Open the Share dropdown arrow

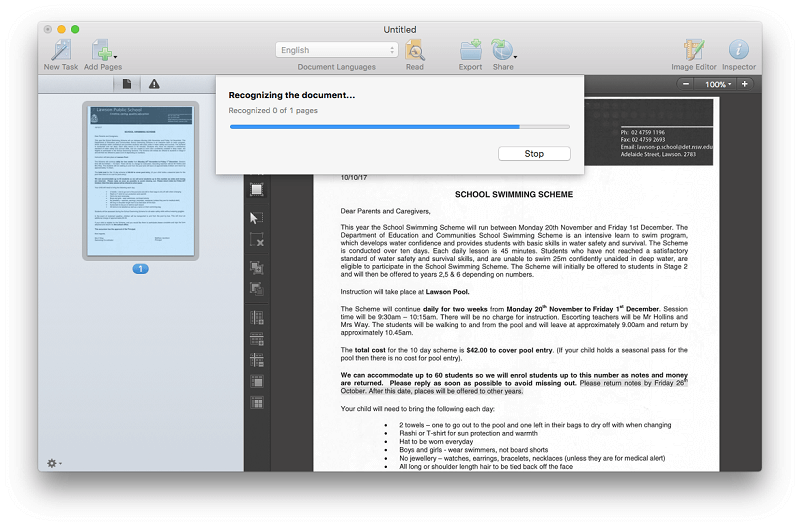(x=515, y=57)
